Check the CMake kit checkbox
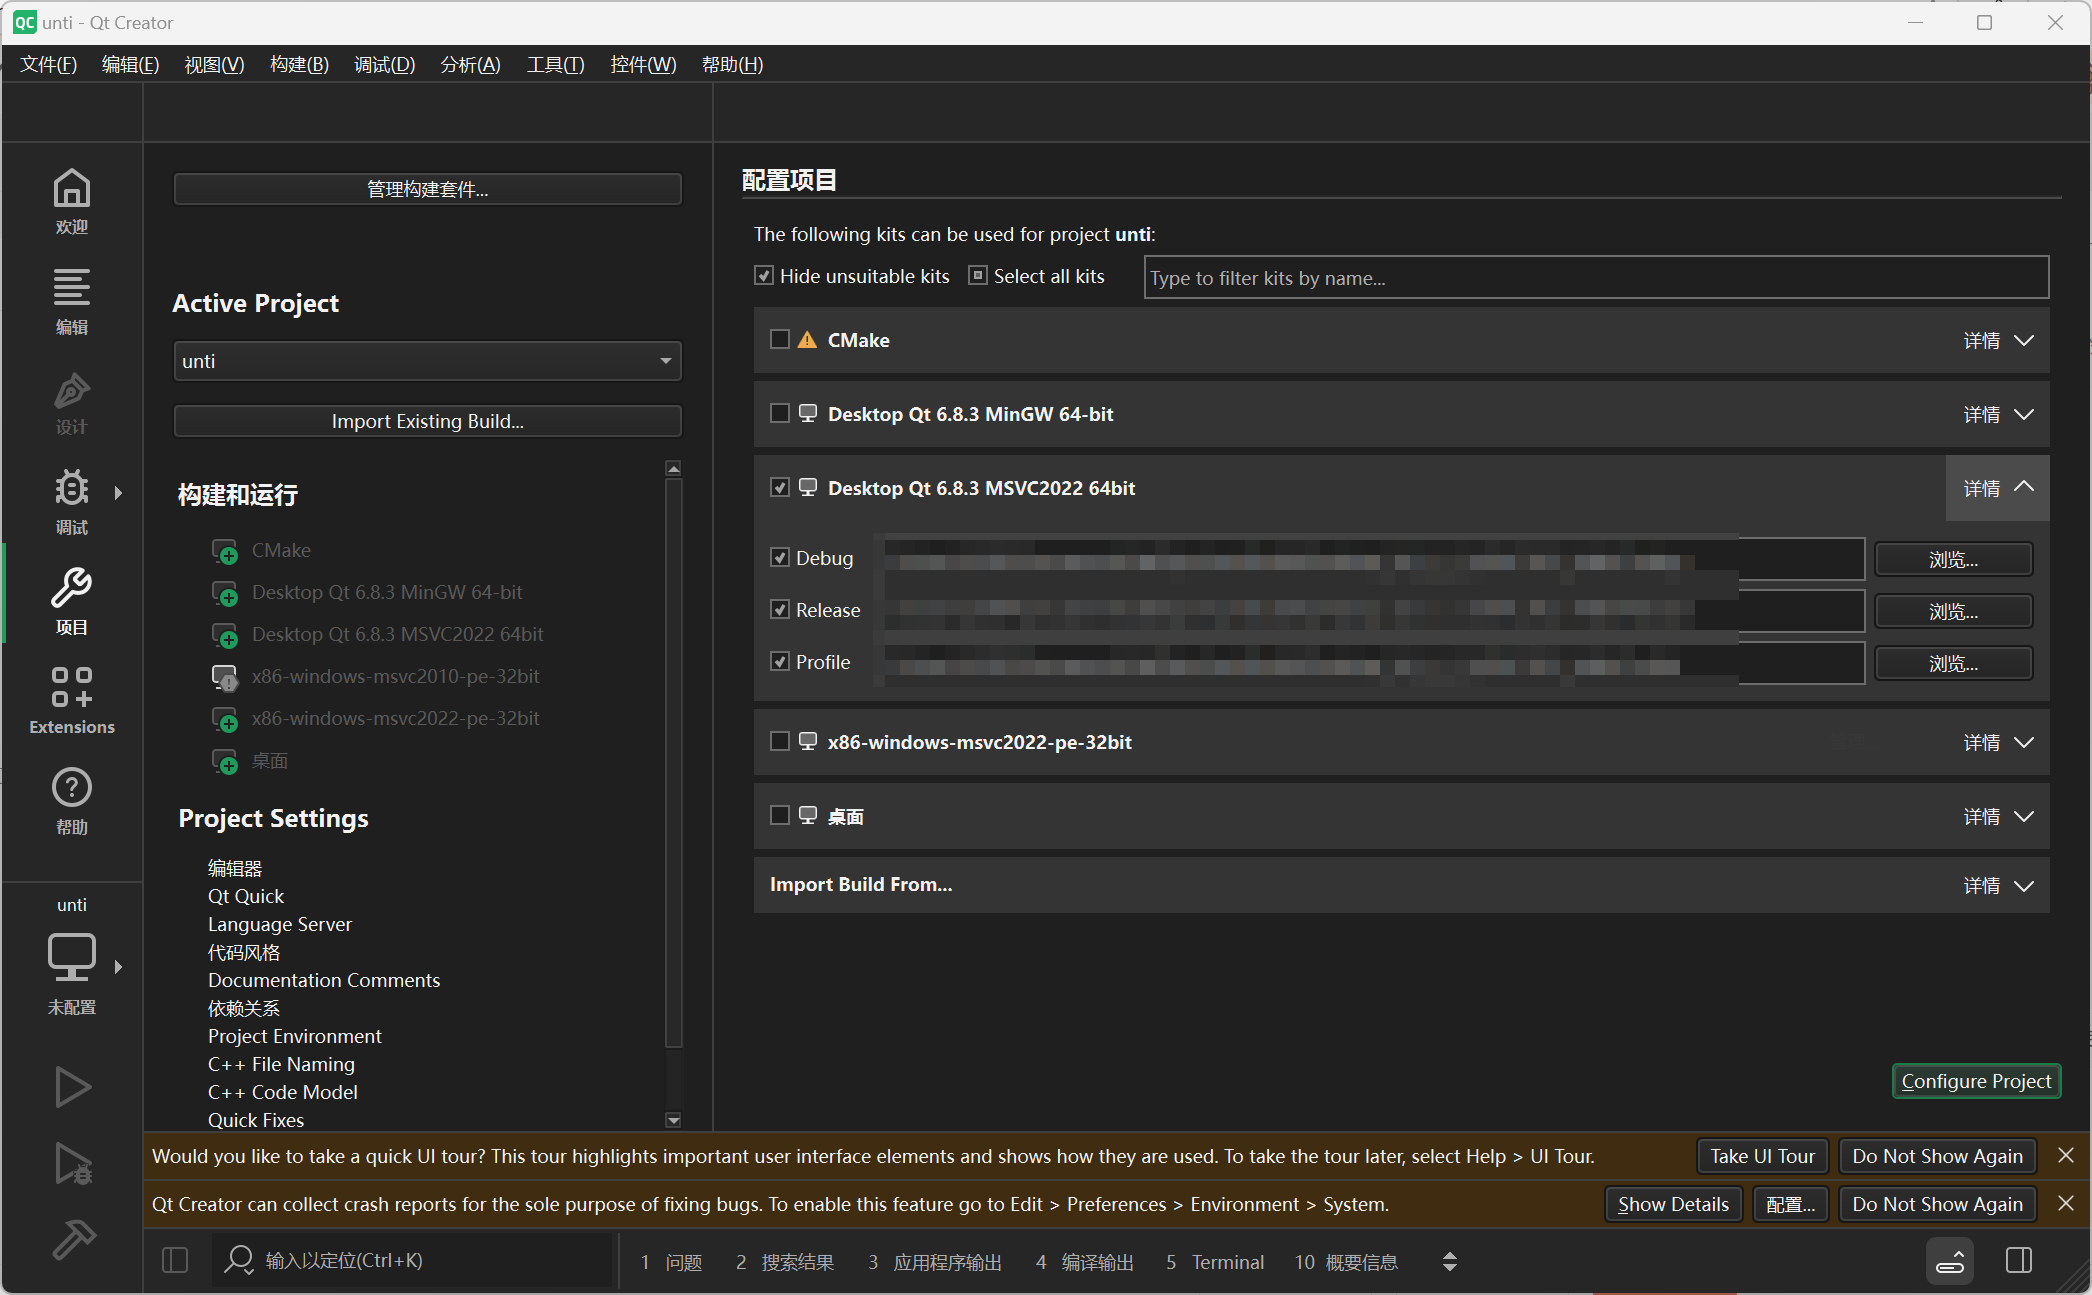This screenshot has height=1295, width=2092. tap(780, 340)
